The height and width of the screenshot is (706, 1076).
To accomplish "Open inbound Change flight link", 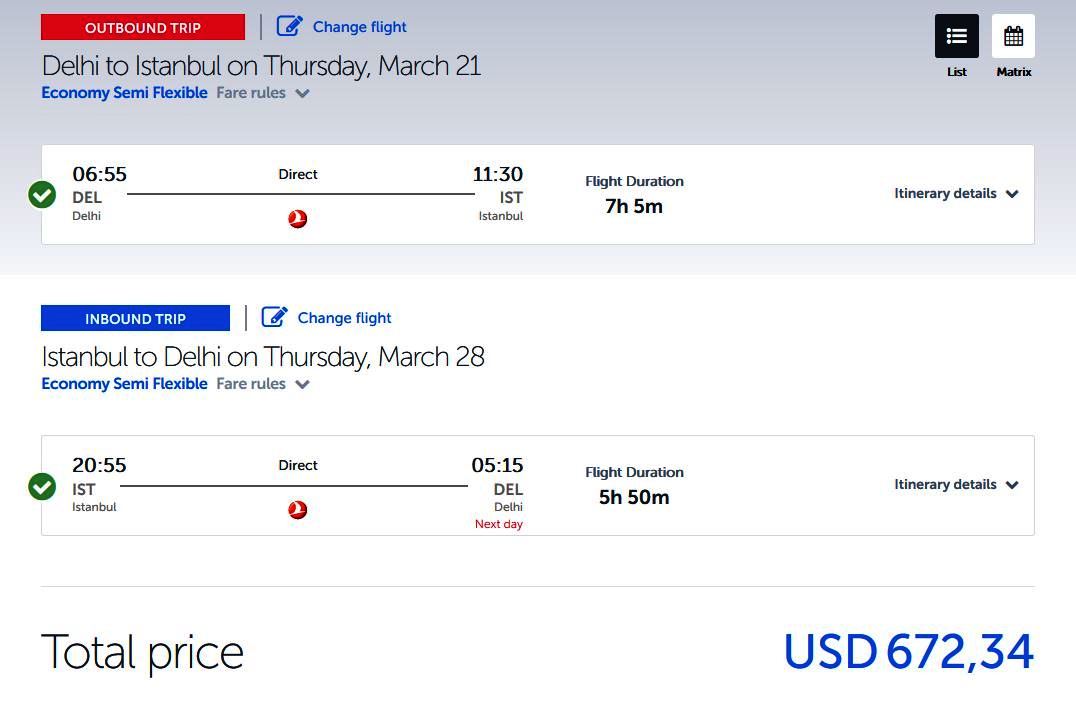I will tap(344, 318).
